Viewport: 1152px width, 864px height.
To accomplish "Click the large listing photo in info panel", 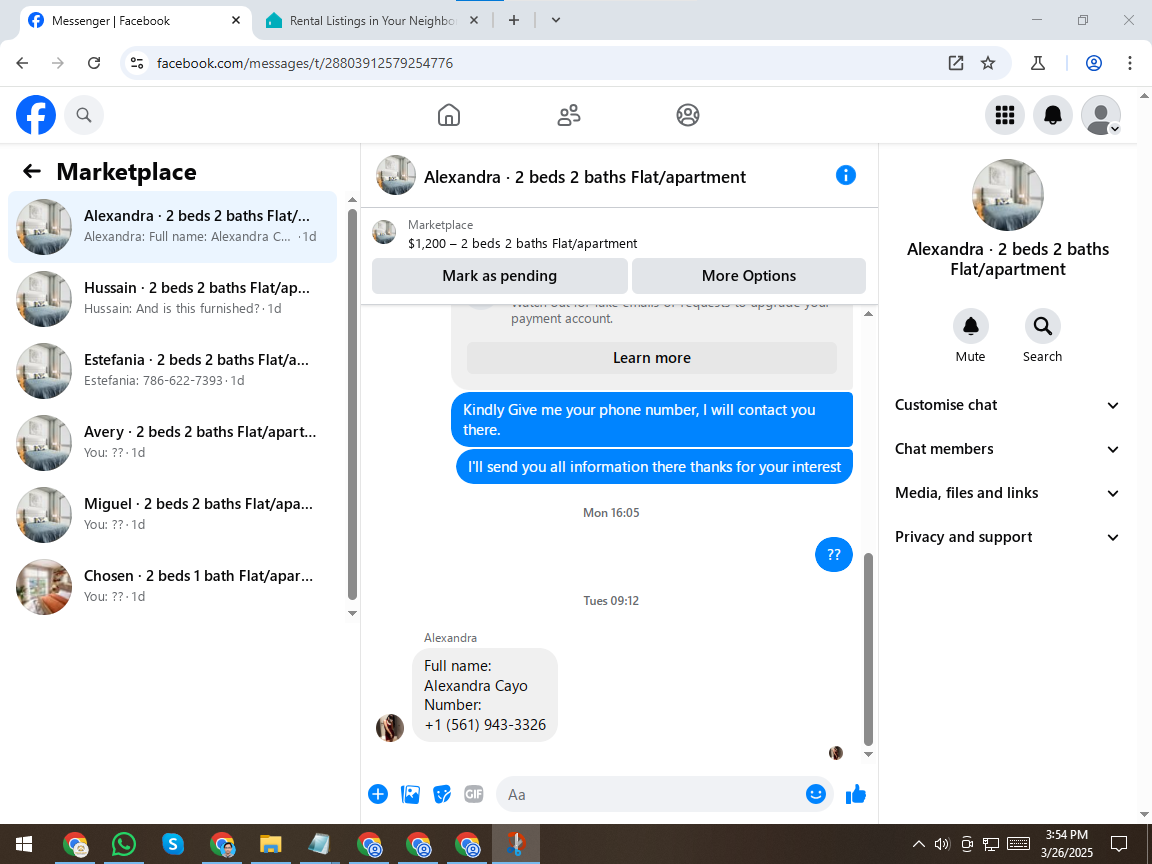I will point(1007,195).
